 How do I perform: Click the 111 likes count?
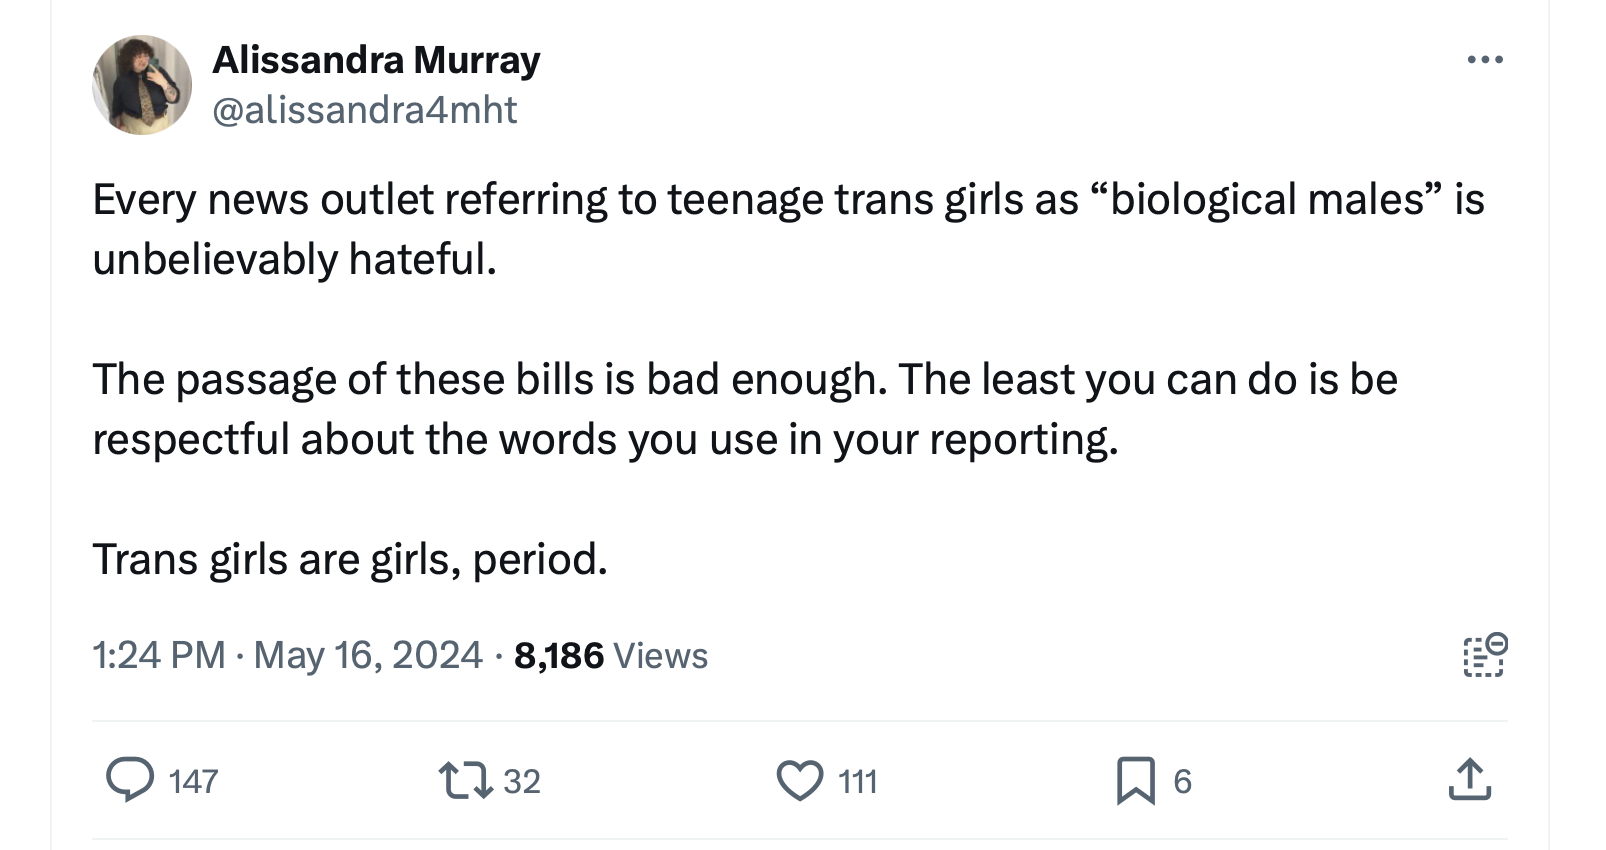(857, 781)
